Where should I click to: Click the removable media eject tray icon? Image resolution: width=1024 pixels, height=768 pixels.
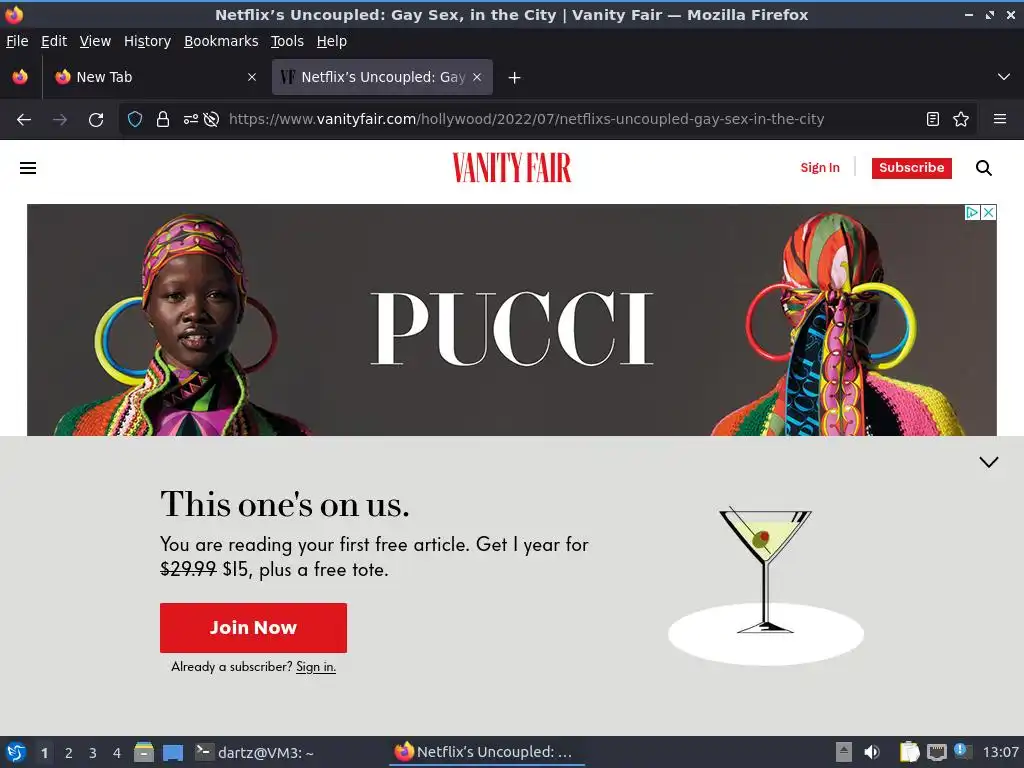pos(844,752)
